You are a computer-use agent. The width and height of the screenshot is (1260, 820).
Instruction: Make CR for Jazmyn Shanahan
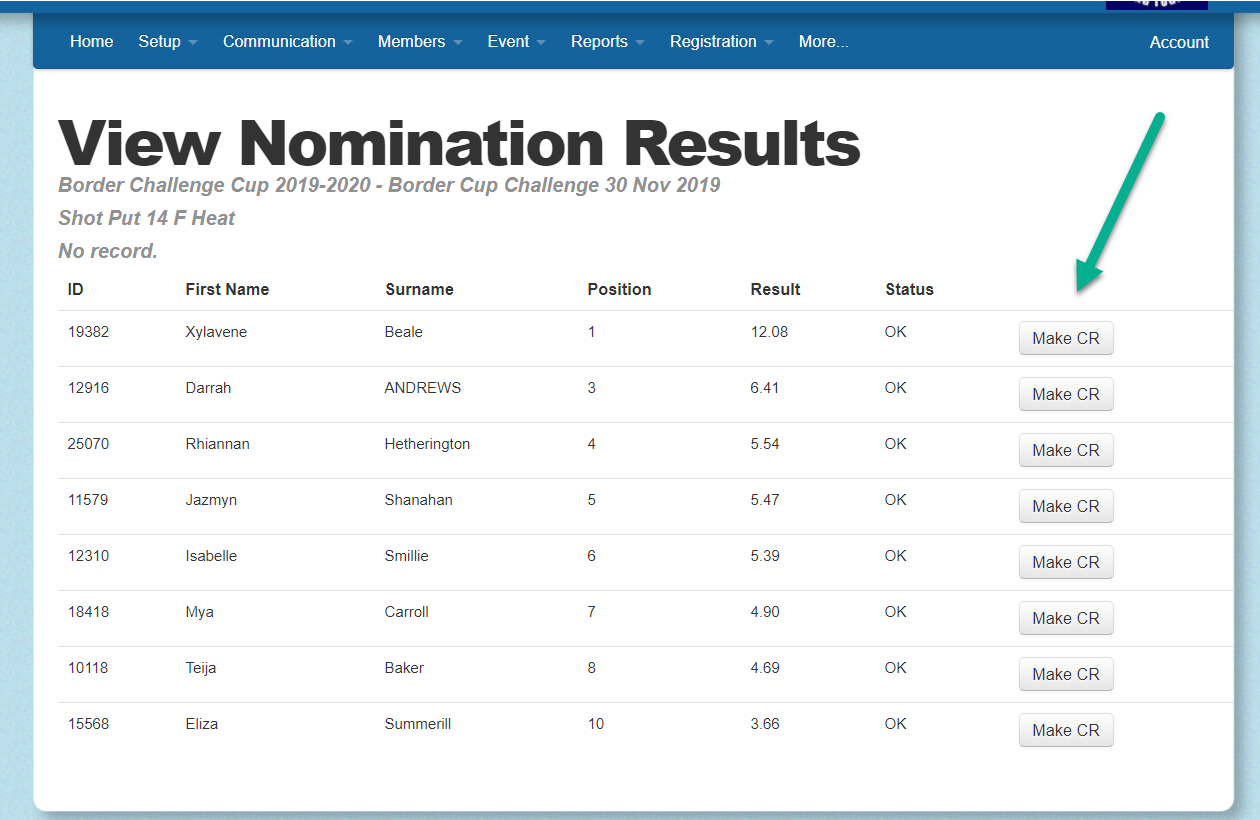point(1066,506)
